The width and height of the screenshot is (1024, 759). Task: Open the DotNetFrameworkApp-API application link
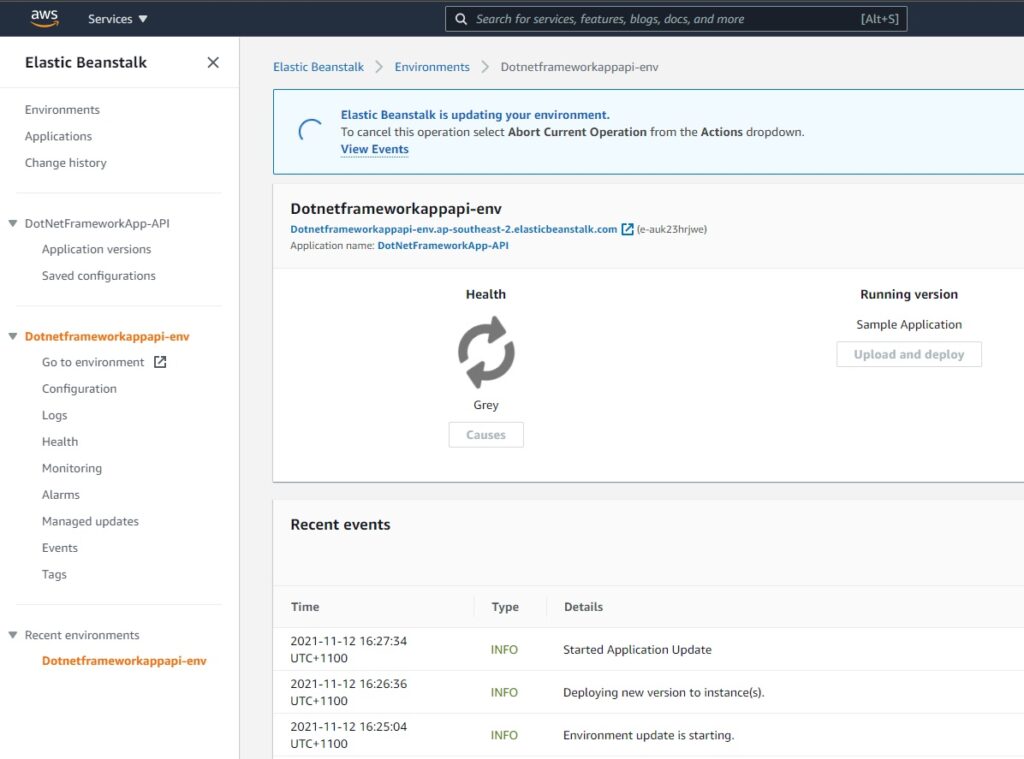coord(442,245)
